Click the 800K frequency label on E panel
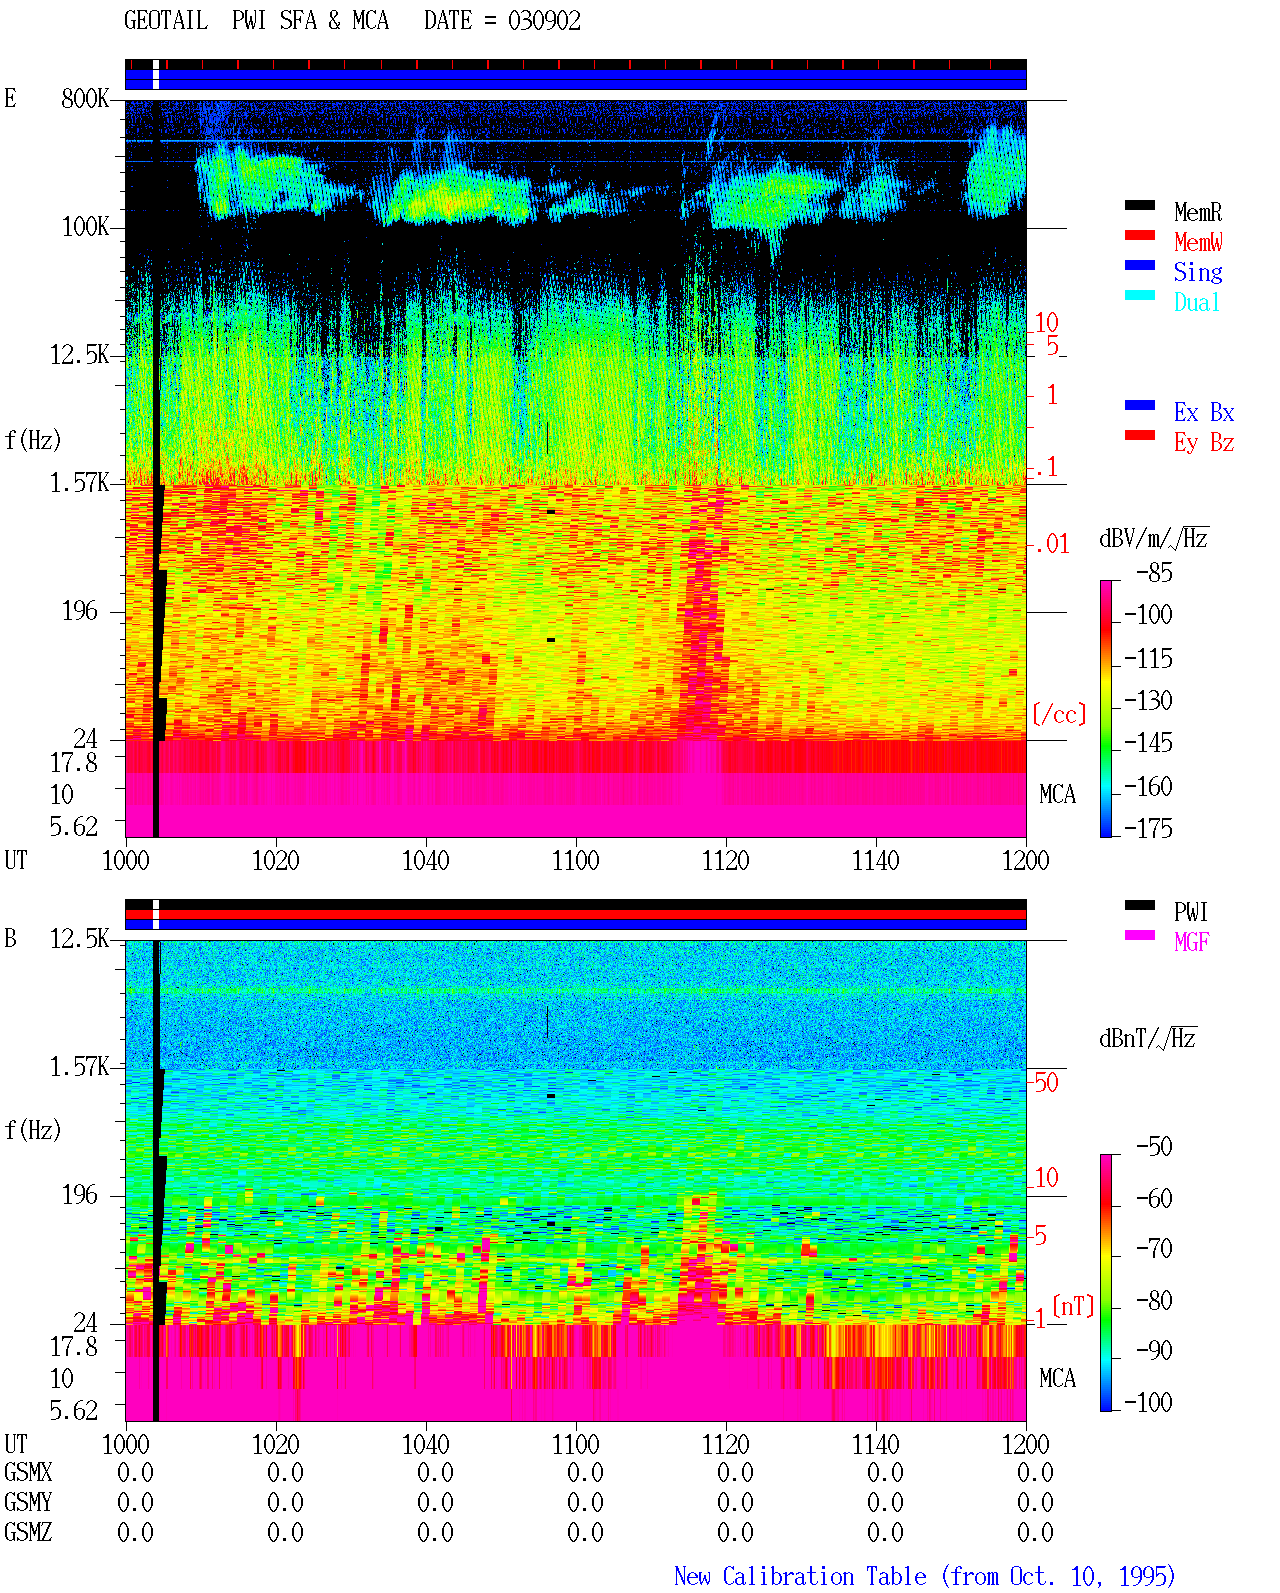This screenshot has height=1593, width=1280. click(x=85, y=98)
